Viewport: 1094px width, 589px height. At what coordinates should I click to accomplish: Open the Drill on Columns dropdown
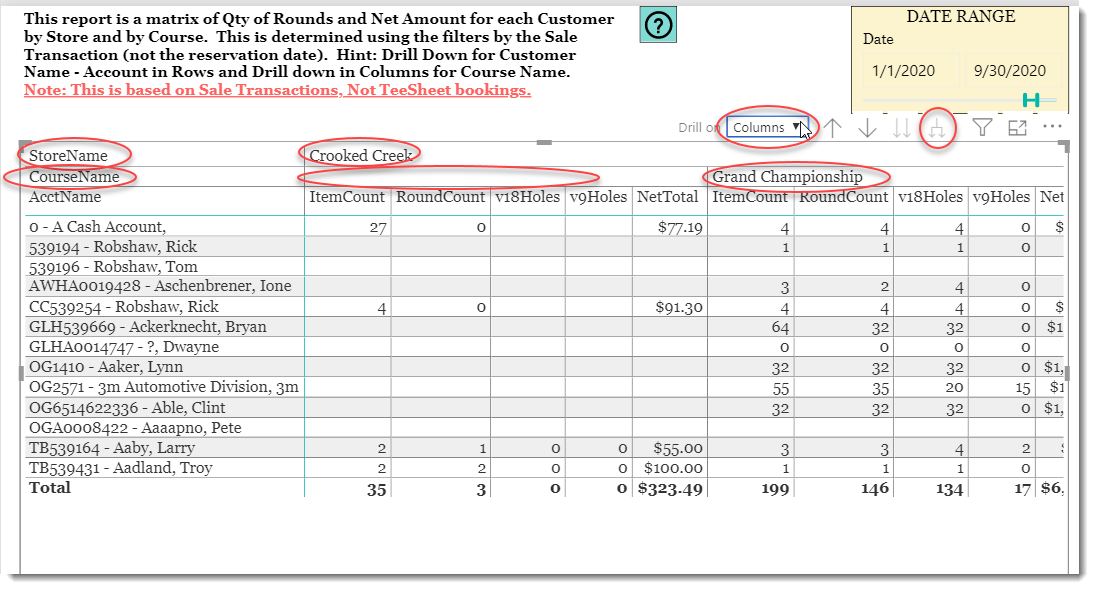coord(767,127)
